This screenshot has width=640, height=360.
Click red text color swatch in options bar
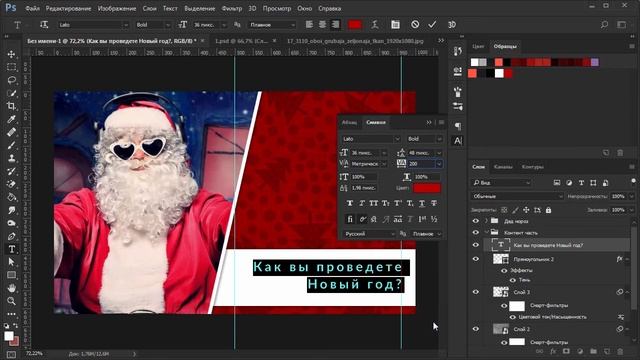point(355,24)
